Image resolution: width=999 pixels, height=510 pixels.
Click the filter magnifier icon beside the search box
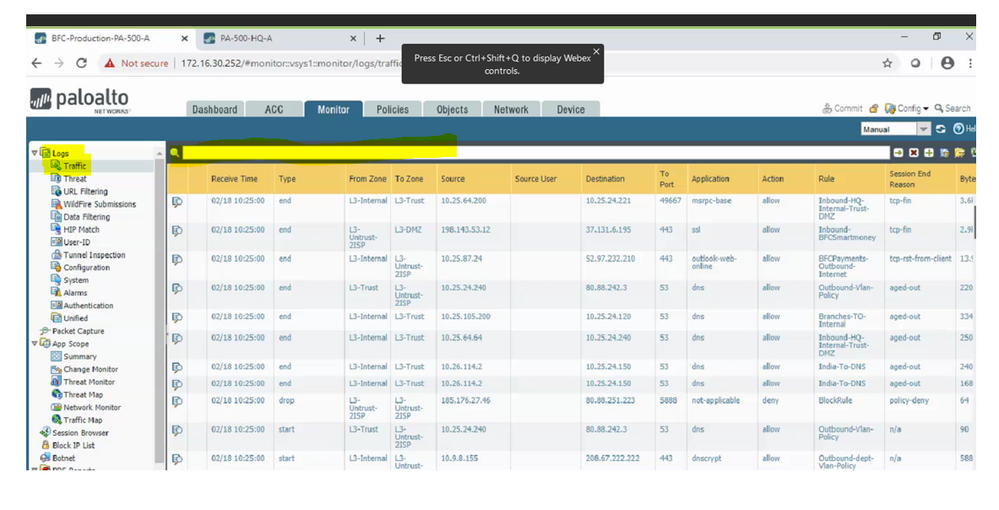coord(175,153)
